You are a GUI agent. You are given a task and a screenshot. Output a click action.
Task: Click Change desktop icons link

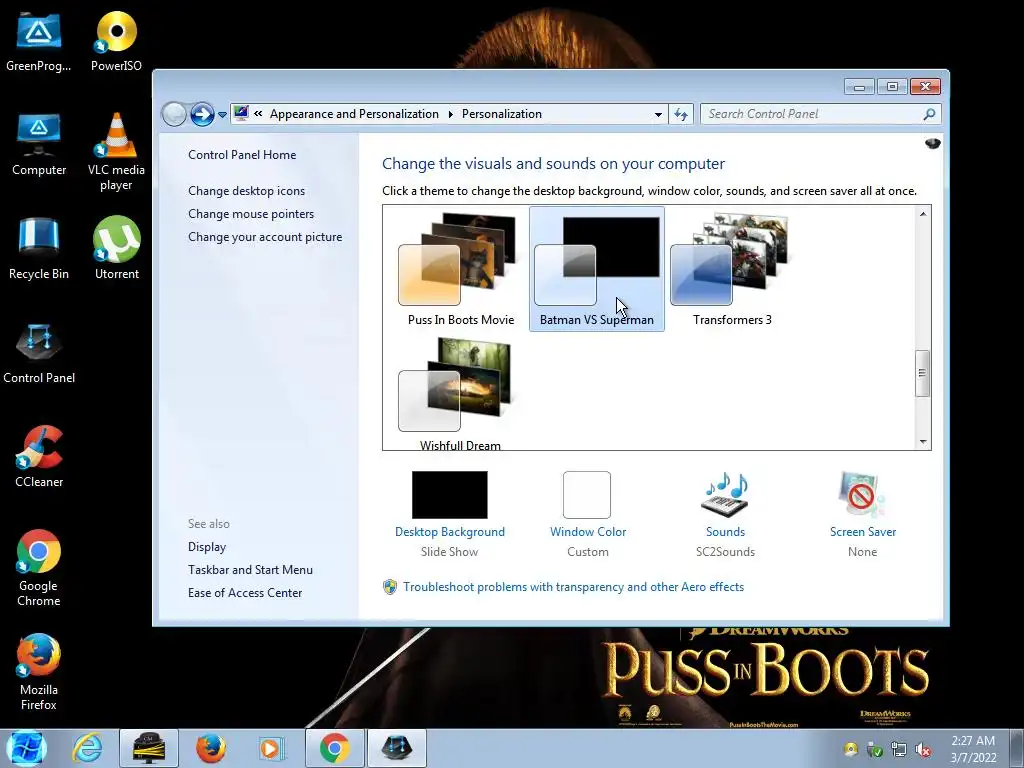[x=246, y=191]
